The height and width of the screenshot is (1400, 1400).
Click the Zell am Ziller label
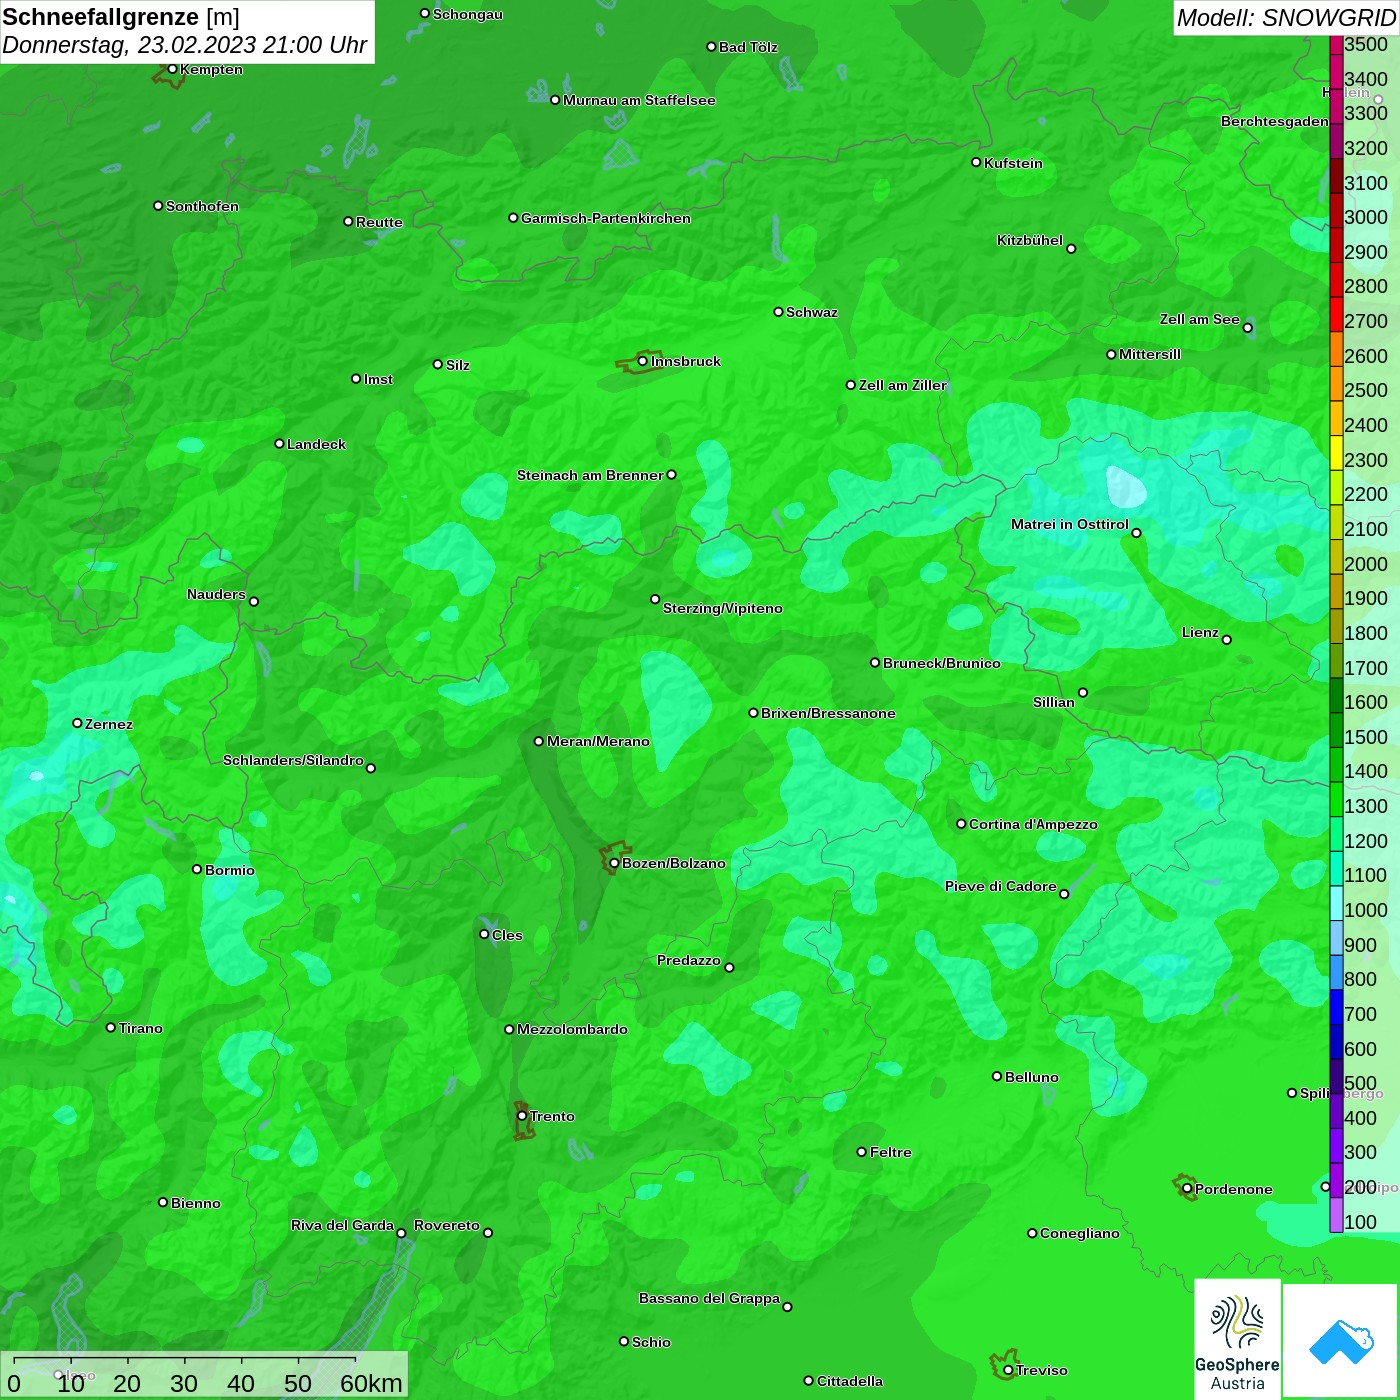[x=902, y=385]
